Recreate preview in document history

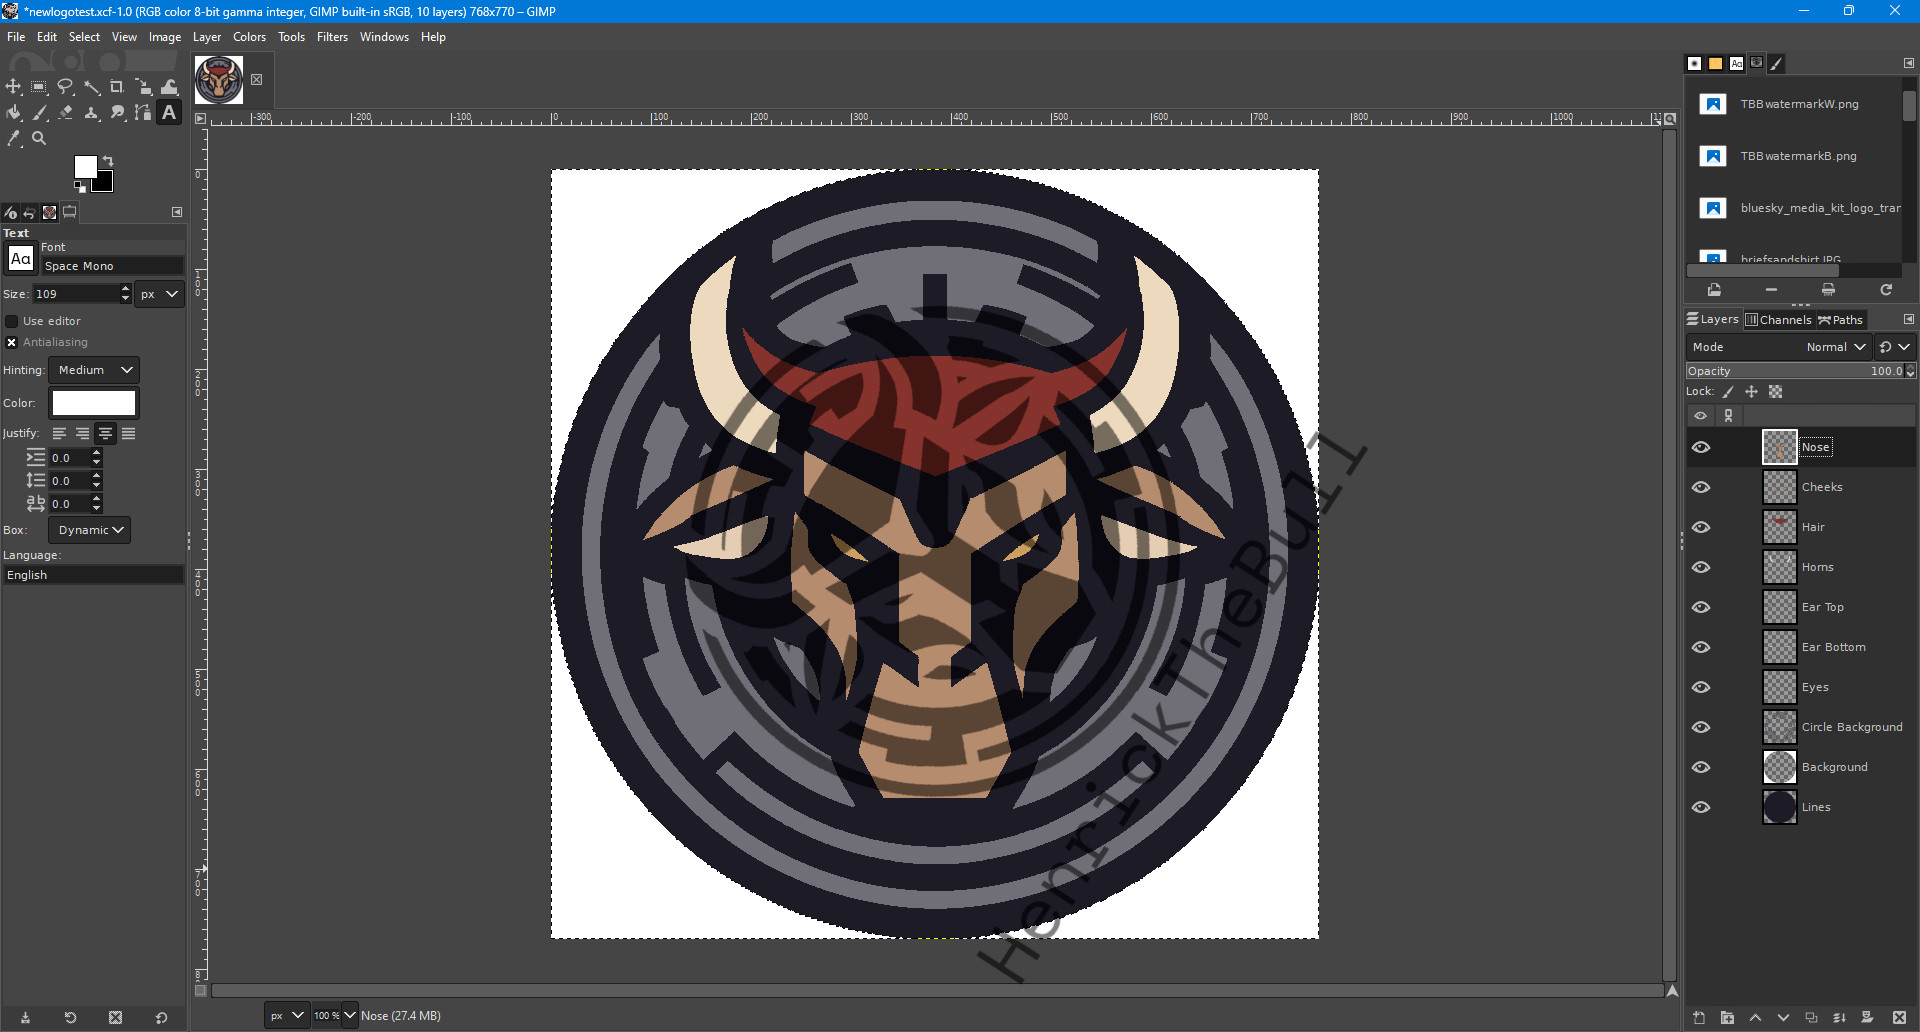[x=1886, y=290]
